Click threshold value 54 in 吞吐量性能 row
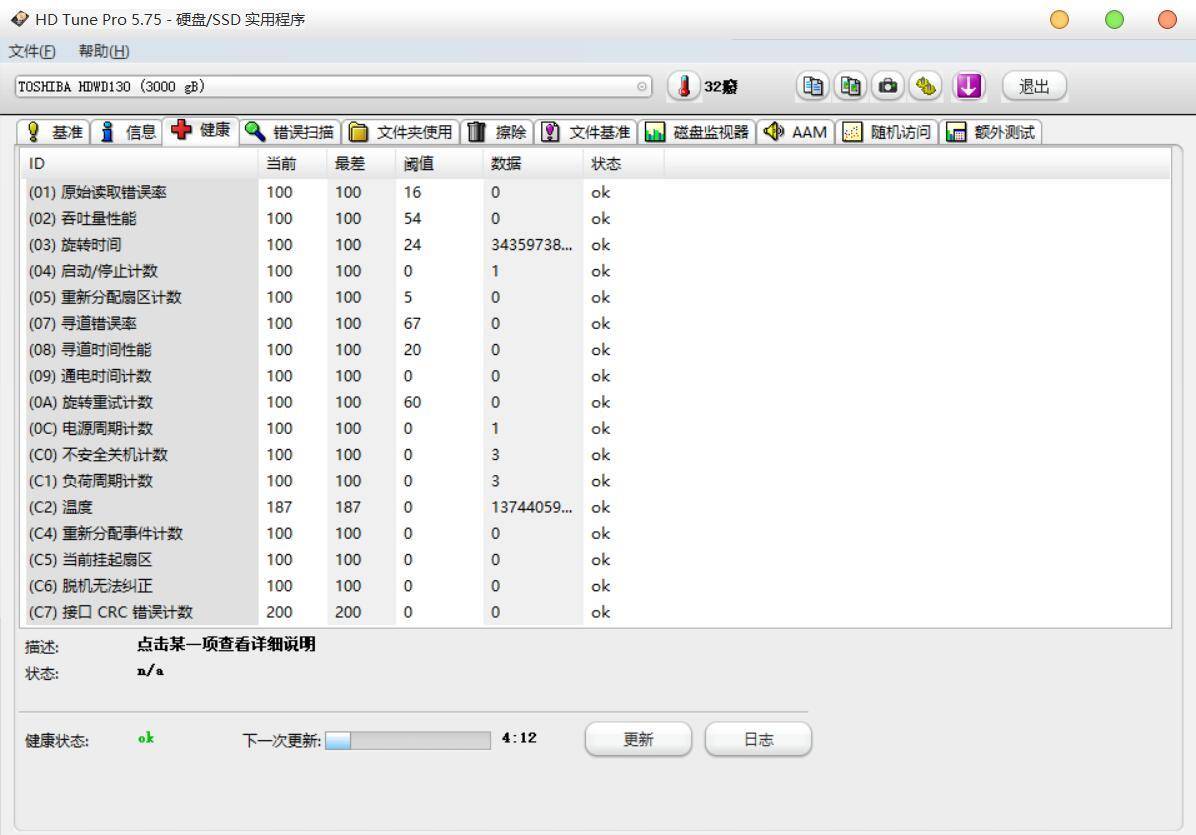Image resolution: width=1196 pixels, height=835 pixels. 412,219
